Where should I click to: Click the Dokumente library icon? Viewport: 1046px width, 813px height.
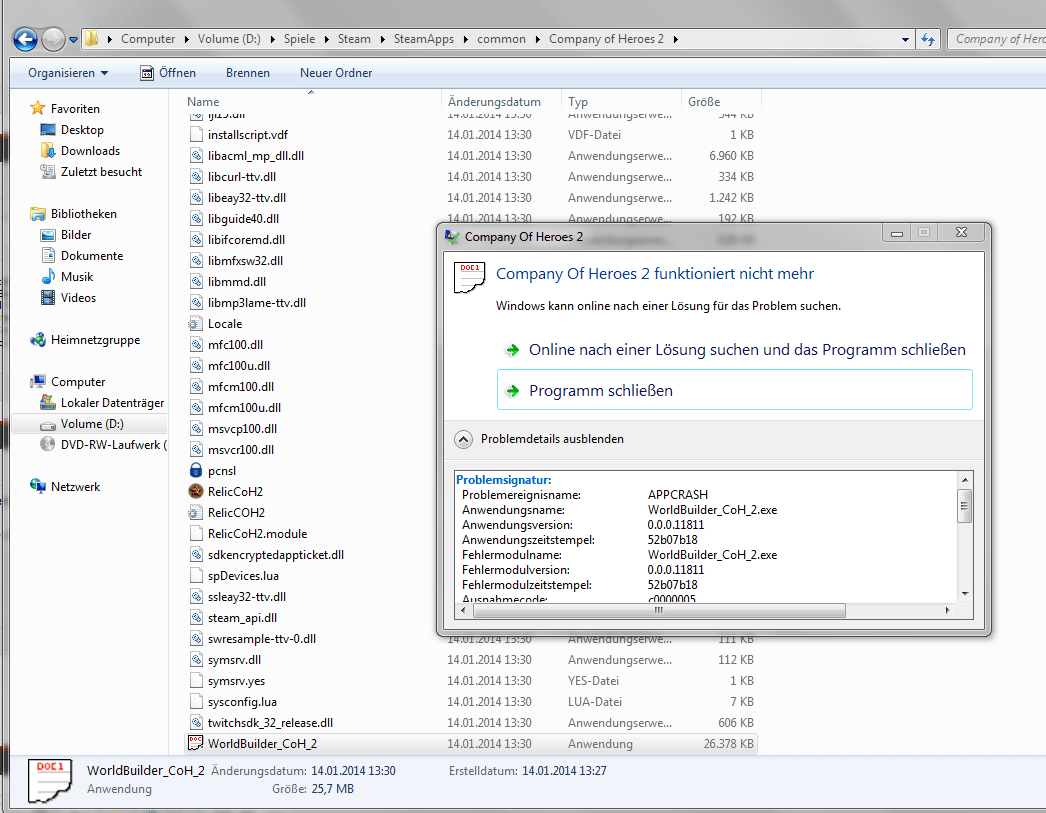click(47, 255)
